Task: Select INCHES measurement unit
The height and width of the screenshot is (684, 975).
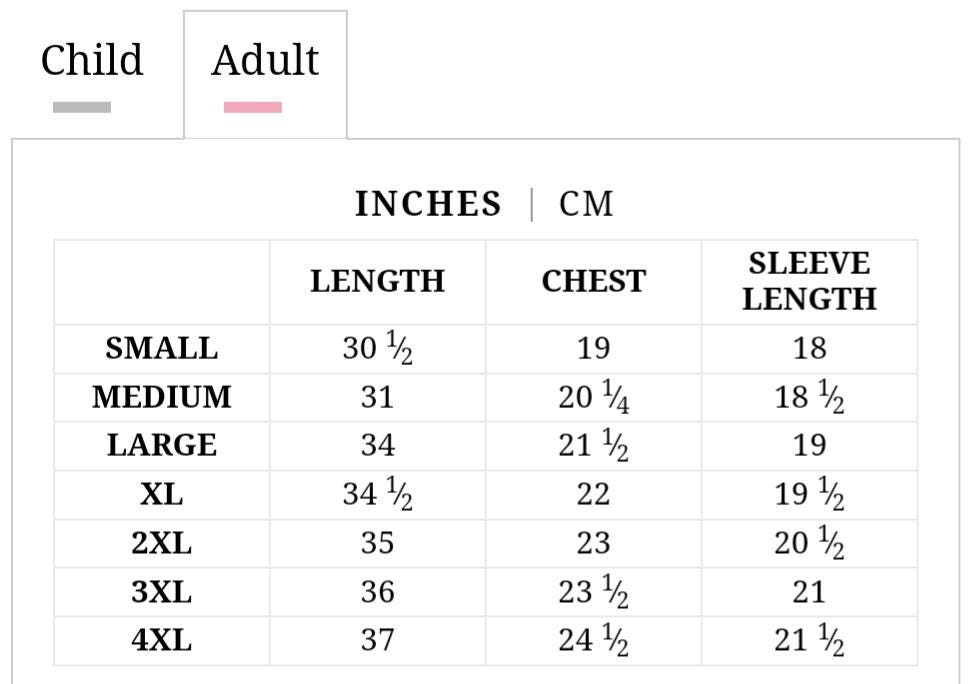Action: tap(428, 204)
